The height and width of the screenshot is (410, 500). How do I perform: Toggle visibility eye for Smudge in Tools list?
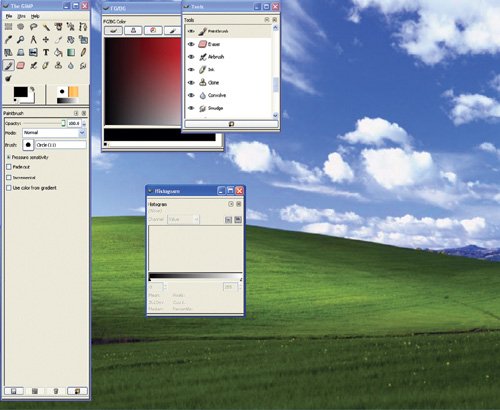click(x=191, y=108)
